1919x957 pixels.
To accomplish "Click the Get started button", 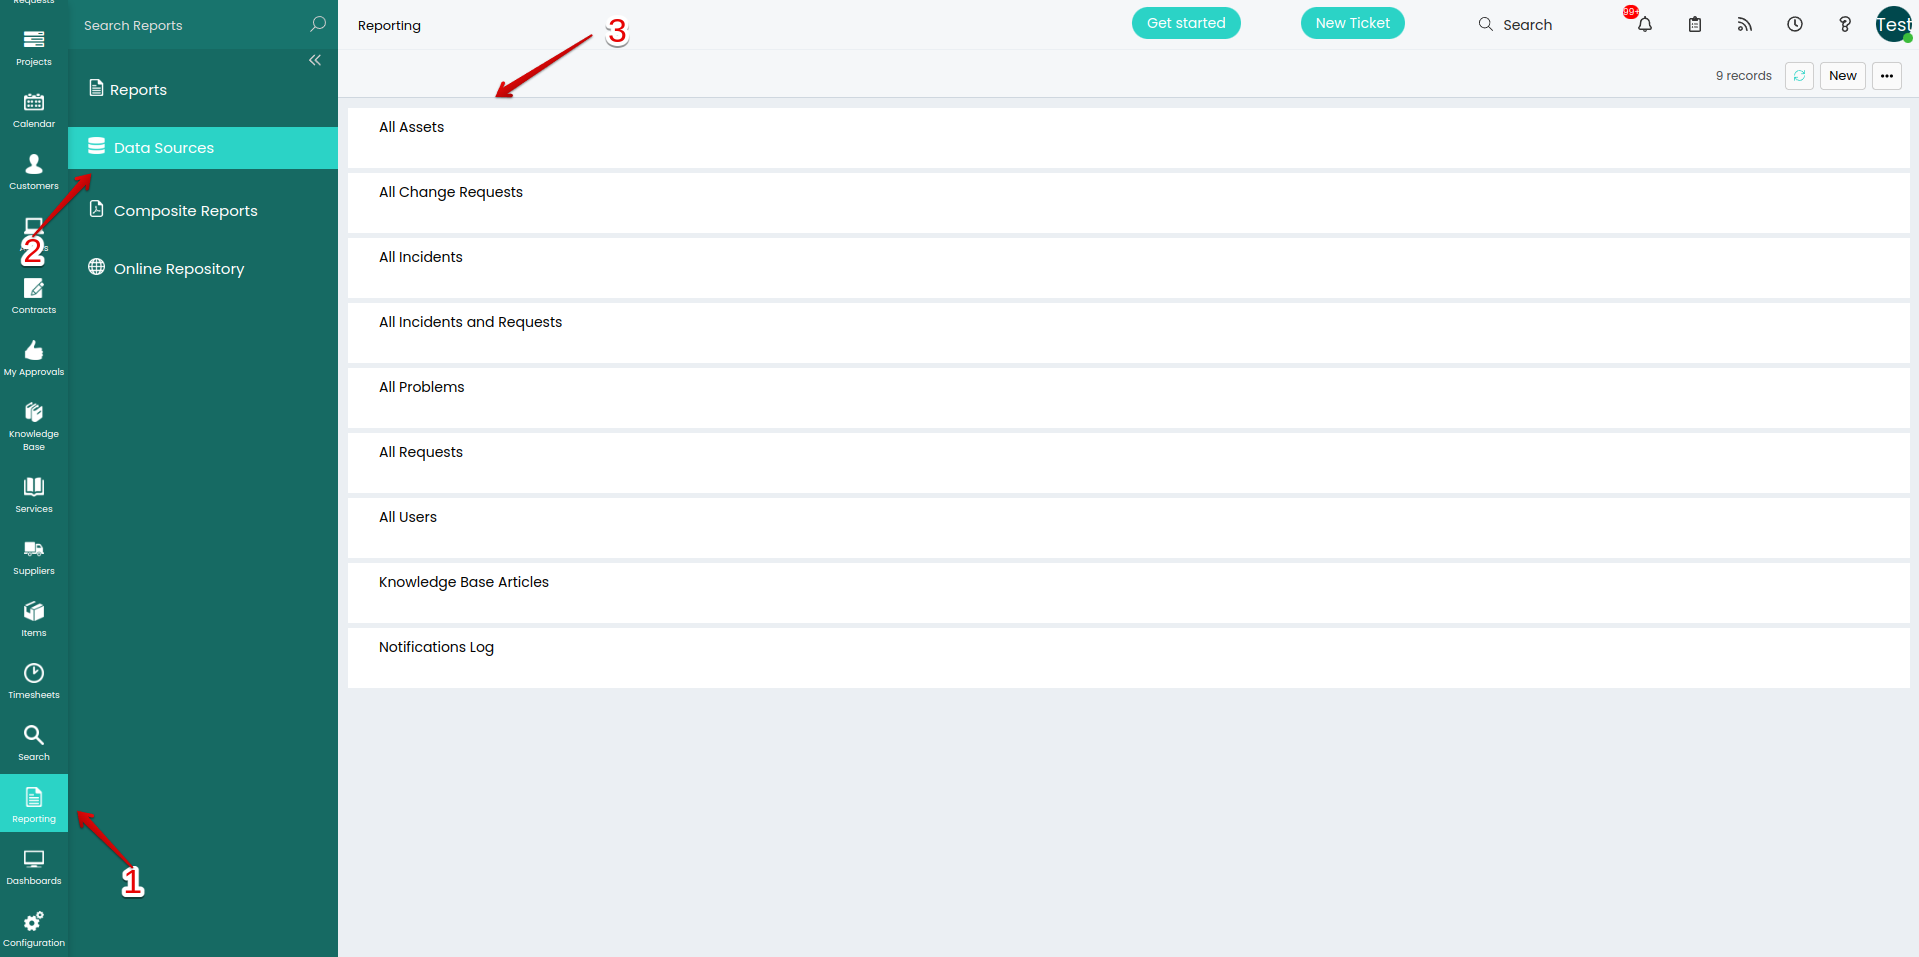I will [x=1185, y=23].
